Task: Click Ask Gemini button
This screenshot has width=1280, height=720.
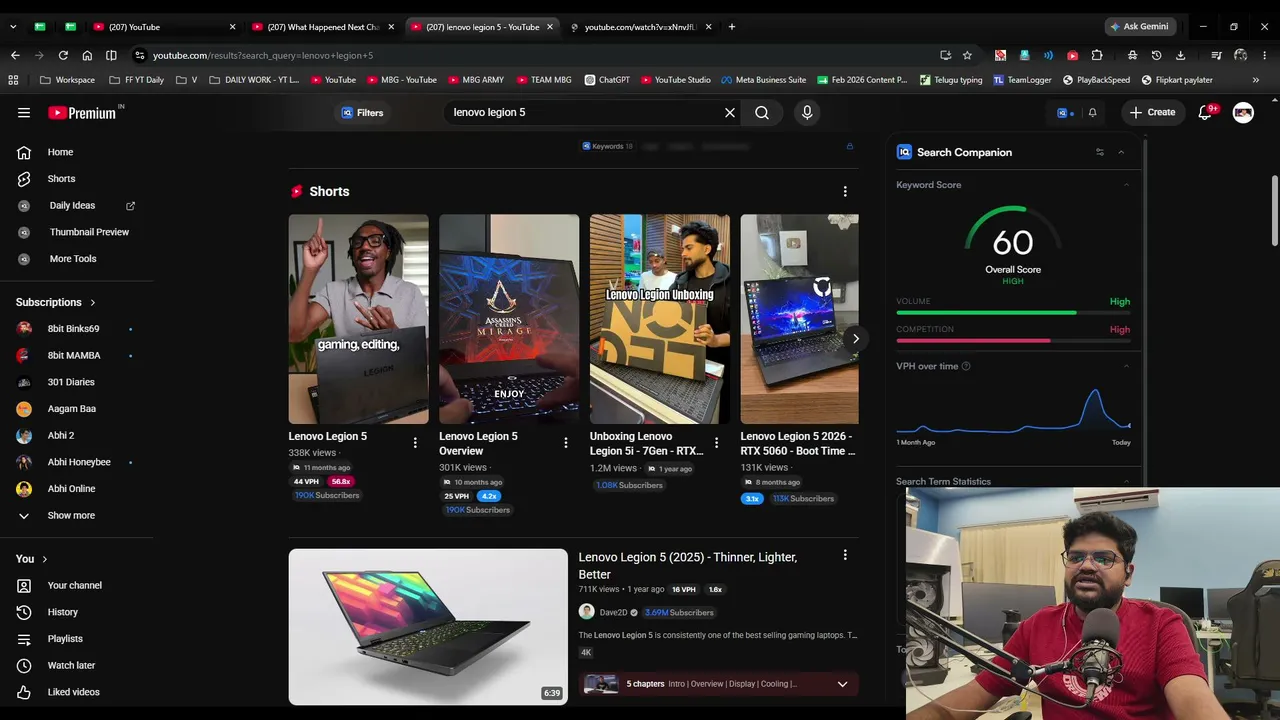Action: (1139, 27)
